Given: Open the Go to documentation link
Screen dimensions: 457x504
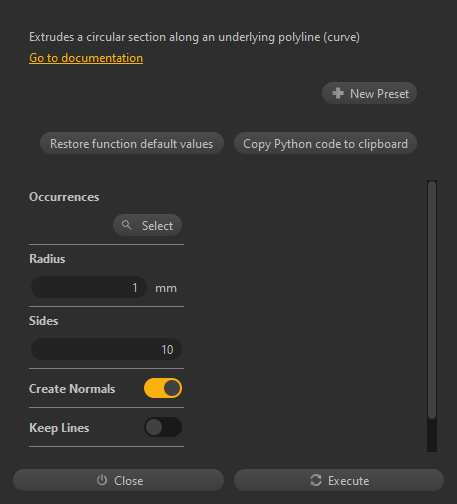Looking at the screenshot, I should (x=86, y=58).
